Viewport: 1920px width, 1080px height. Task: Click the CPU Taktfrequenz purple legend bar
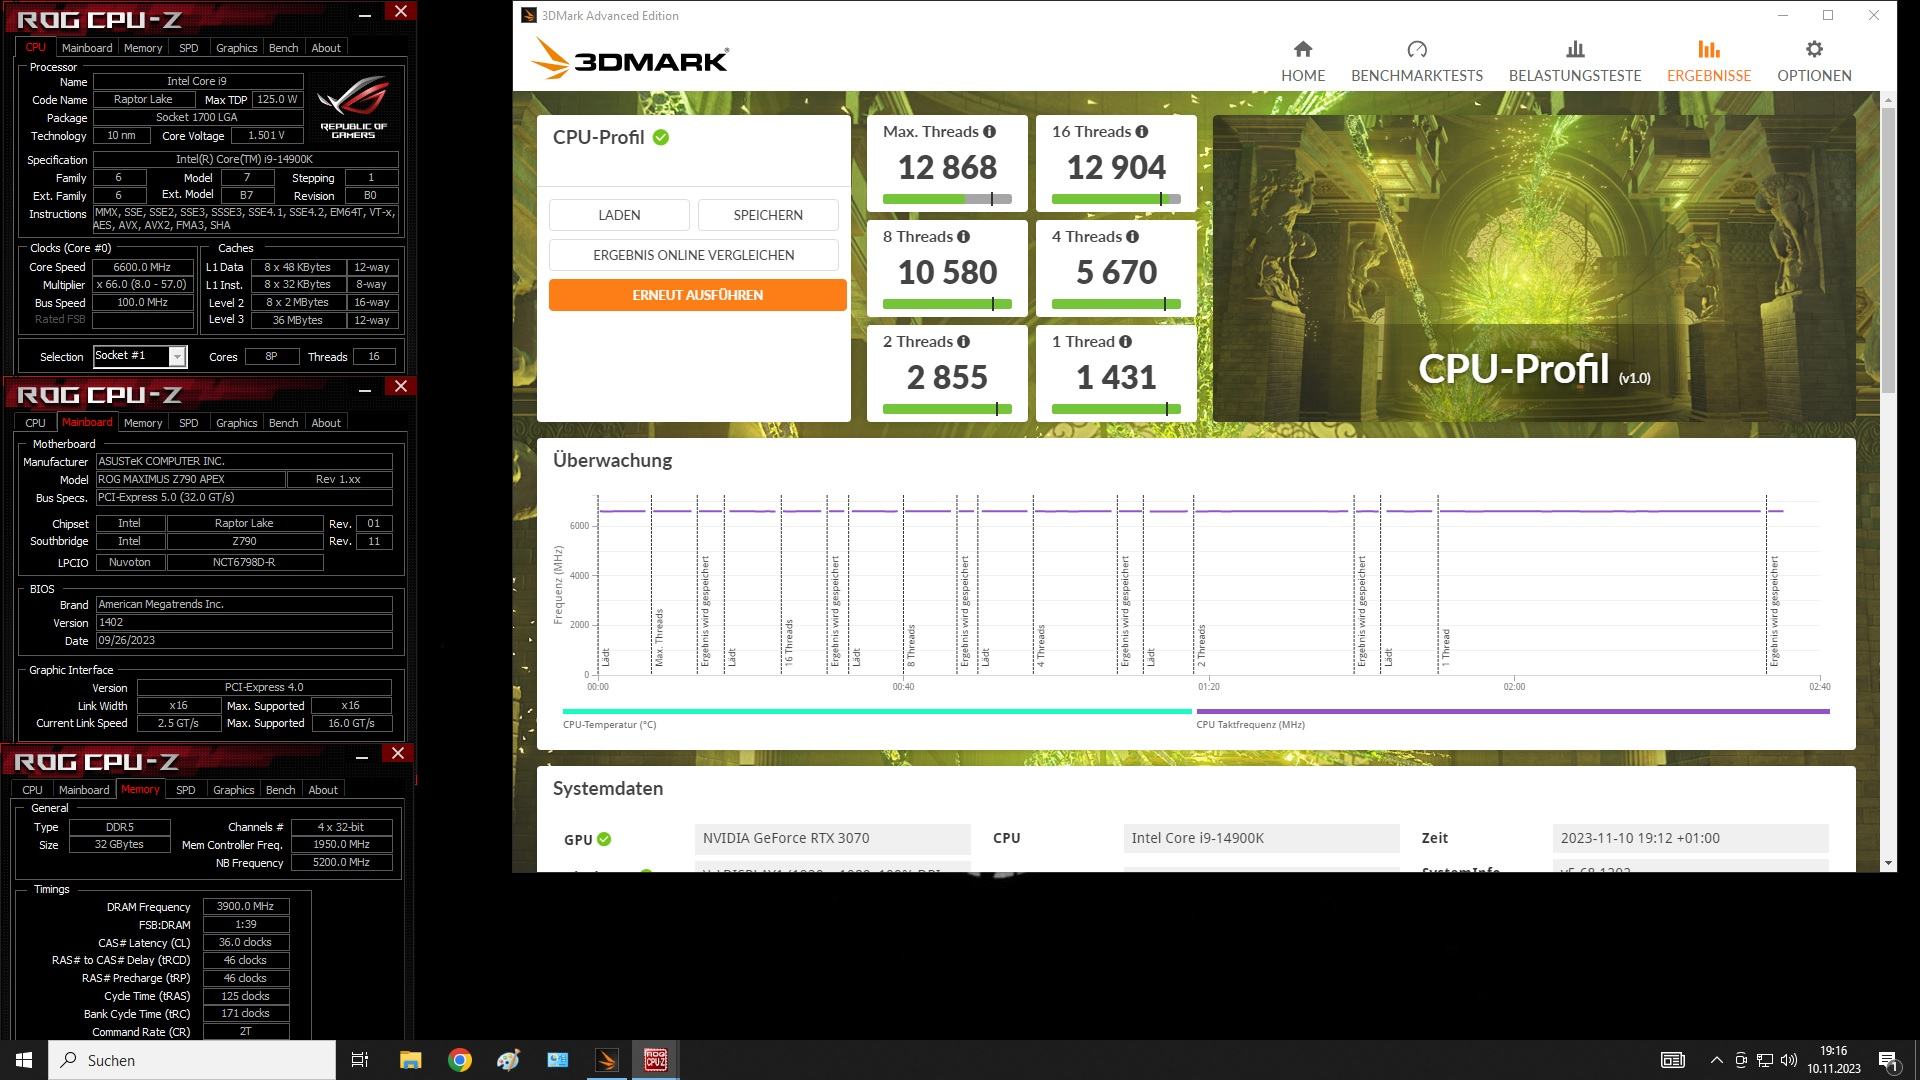click(1512, 711)
